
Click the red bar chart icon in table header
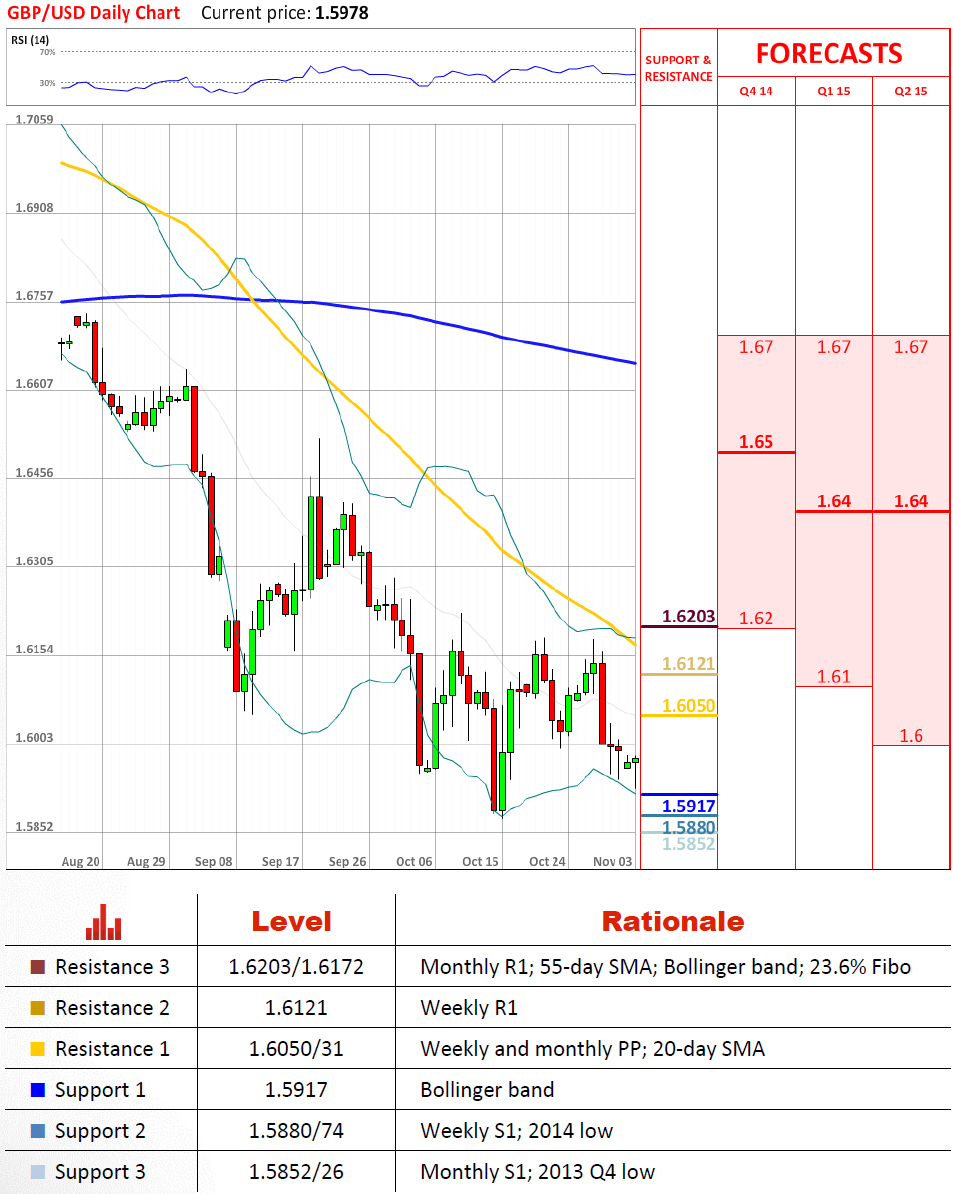(104, 922)
